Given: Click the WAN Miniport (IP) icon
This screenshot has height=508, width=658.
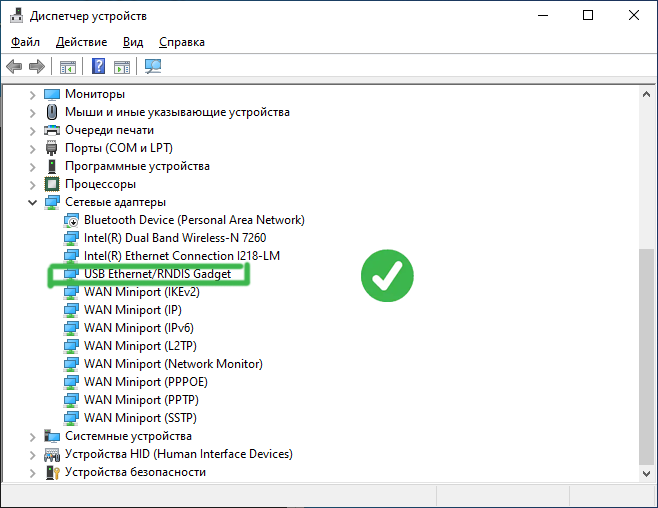Looking at the screenshot, I should coord(71,310).
